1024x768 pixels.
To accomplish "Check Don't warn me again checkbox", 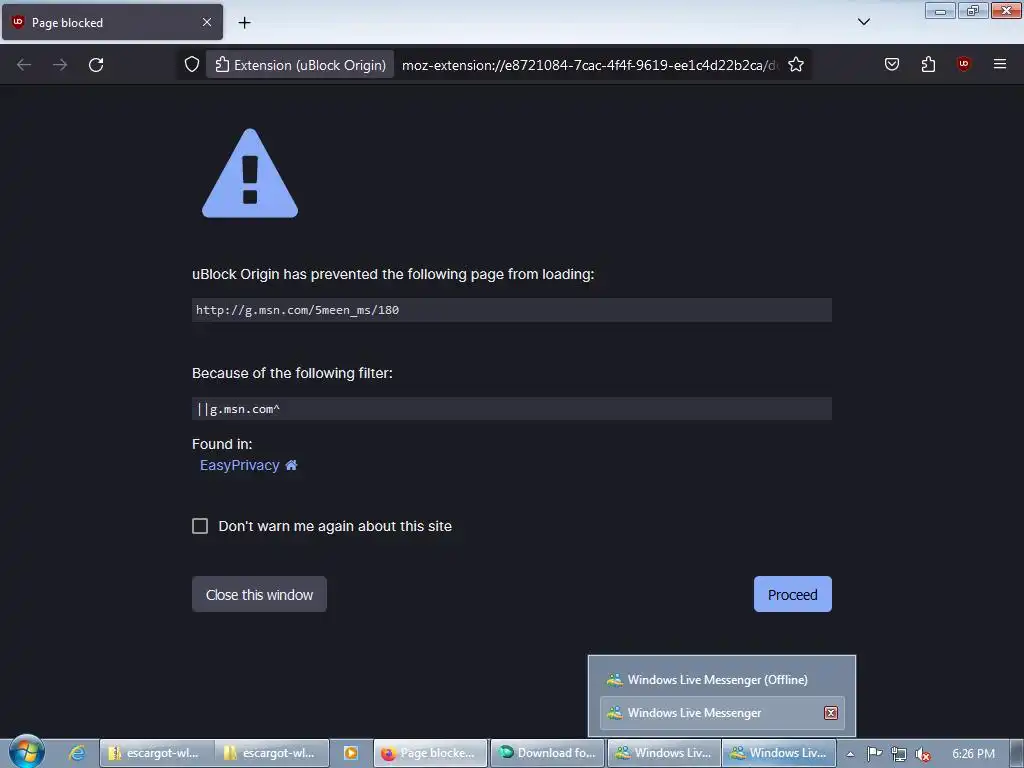I will click(x=200, y=526).
